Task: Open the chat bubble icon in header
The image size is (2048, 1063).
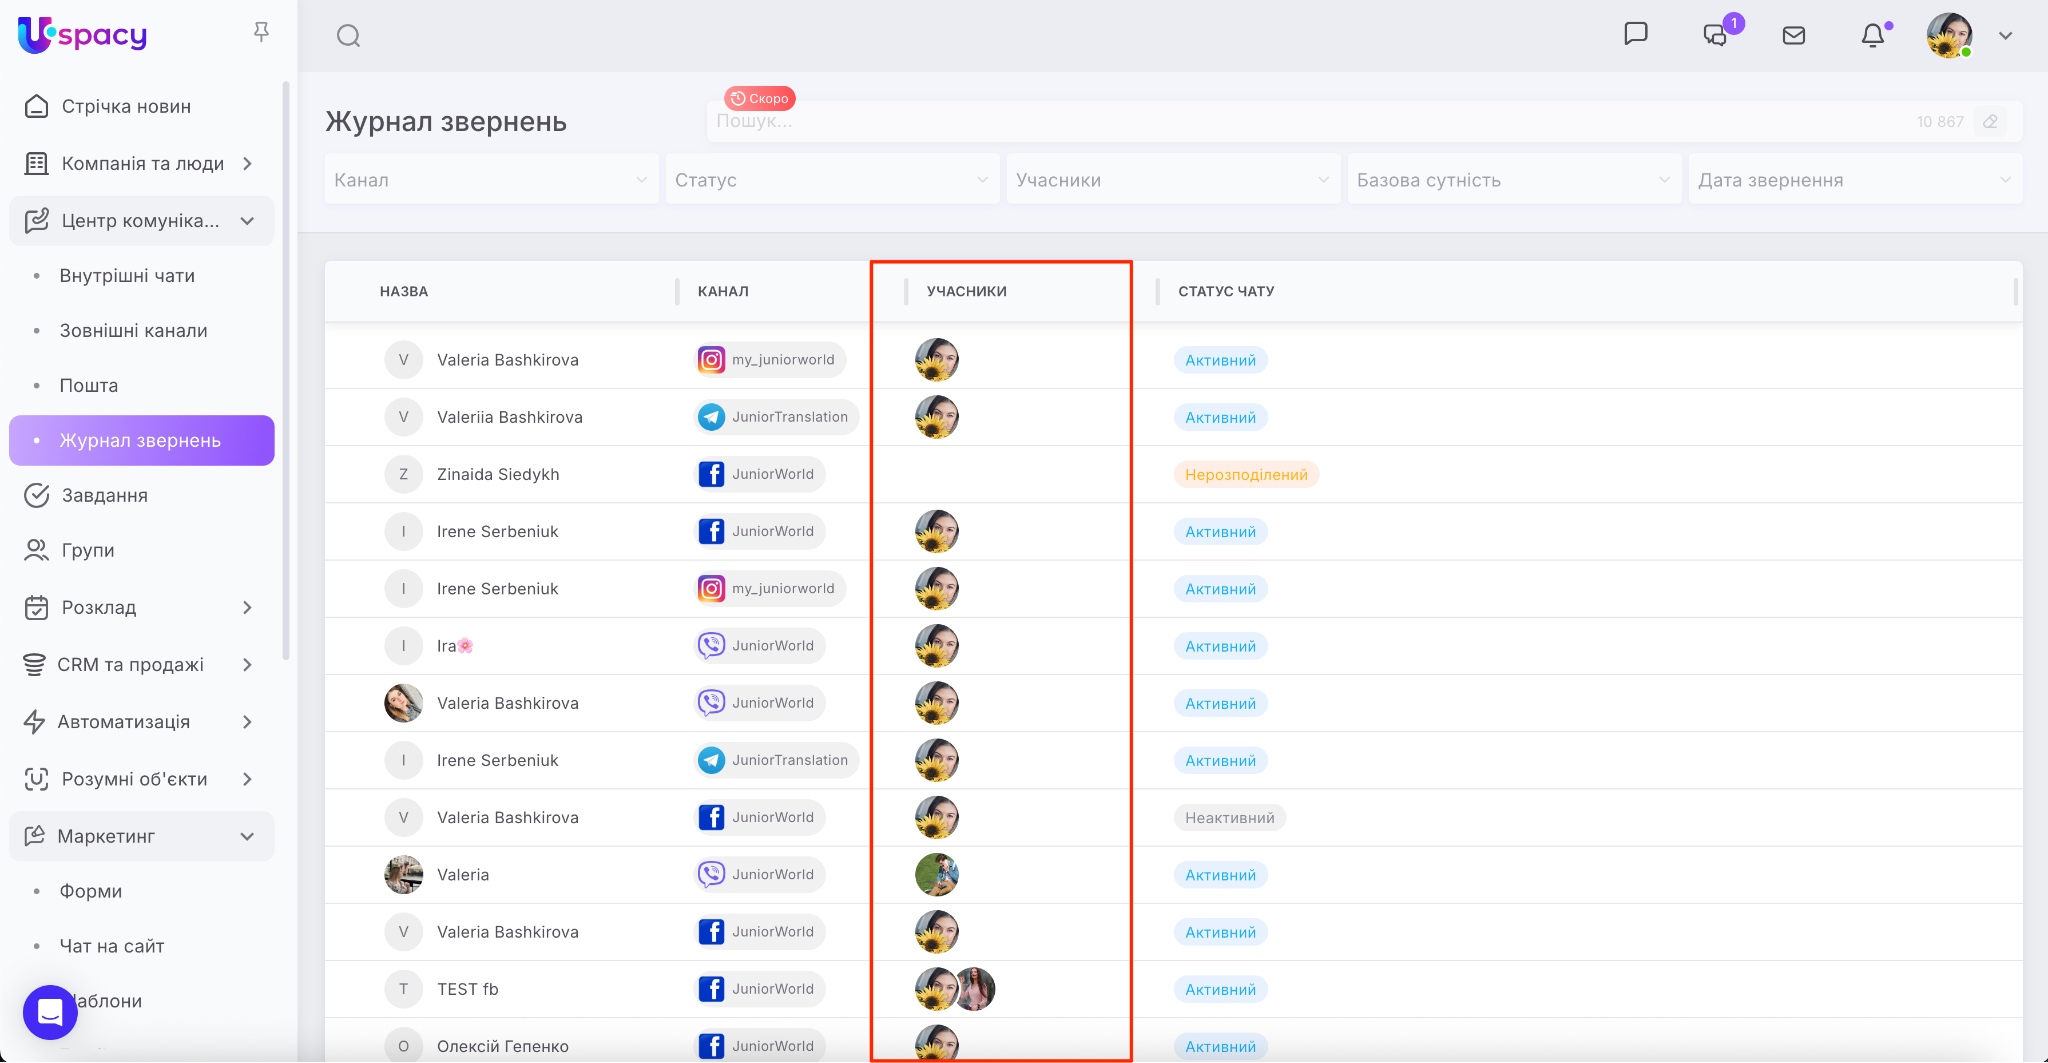Action: [1635, 34]
